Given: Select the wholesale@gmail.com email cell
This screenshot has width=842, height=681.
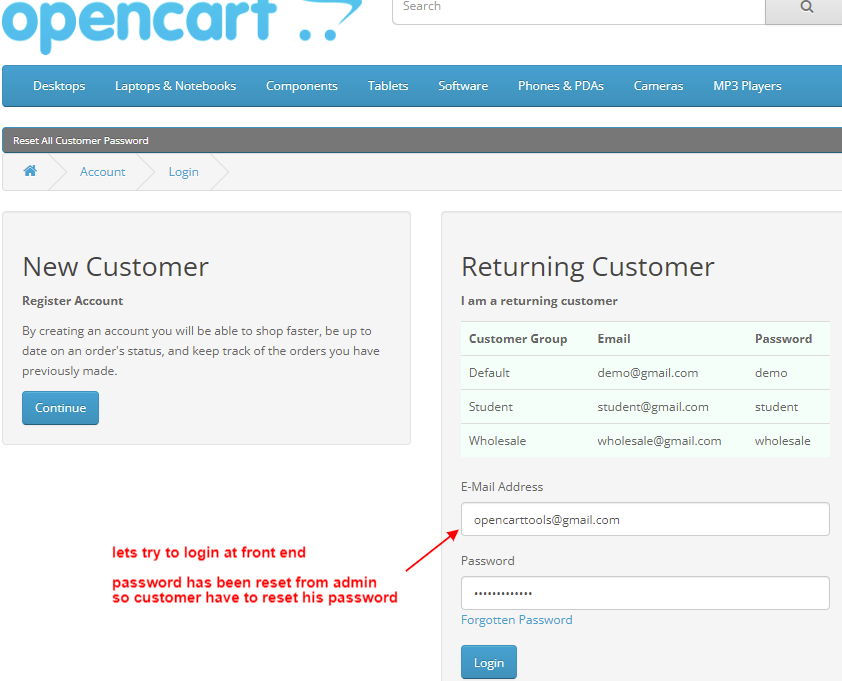Looking at the screenshot, I should pos(659,441).
